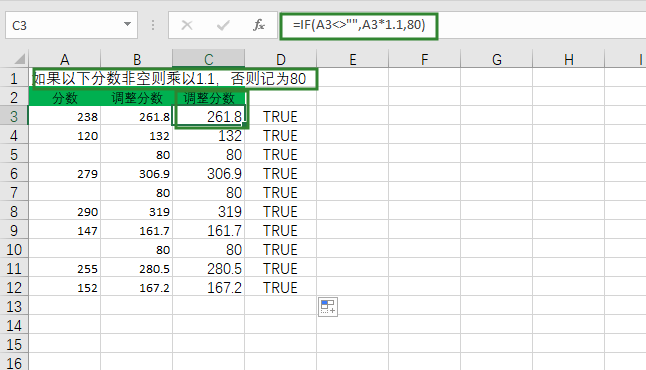Click cell A4 containing 120
The width and height of the screenshot is (646, 370).
click(x=64, y=135)
